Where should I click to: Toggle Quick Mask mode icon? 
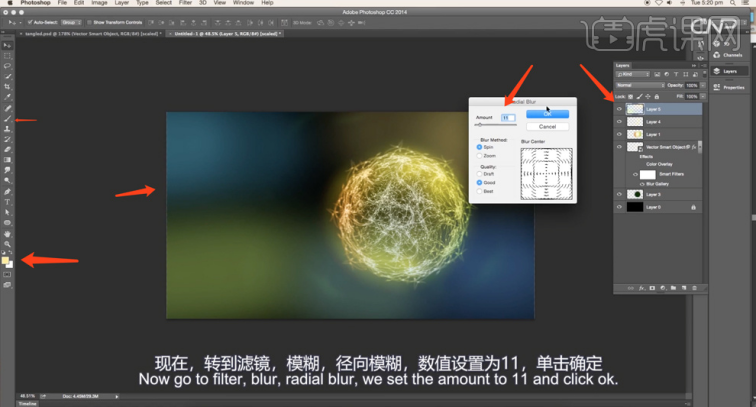coord(7,274)
